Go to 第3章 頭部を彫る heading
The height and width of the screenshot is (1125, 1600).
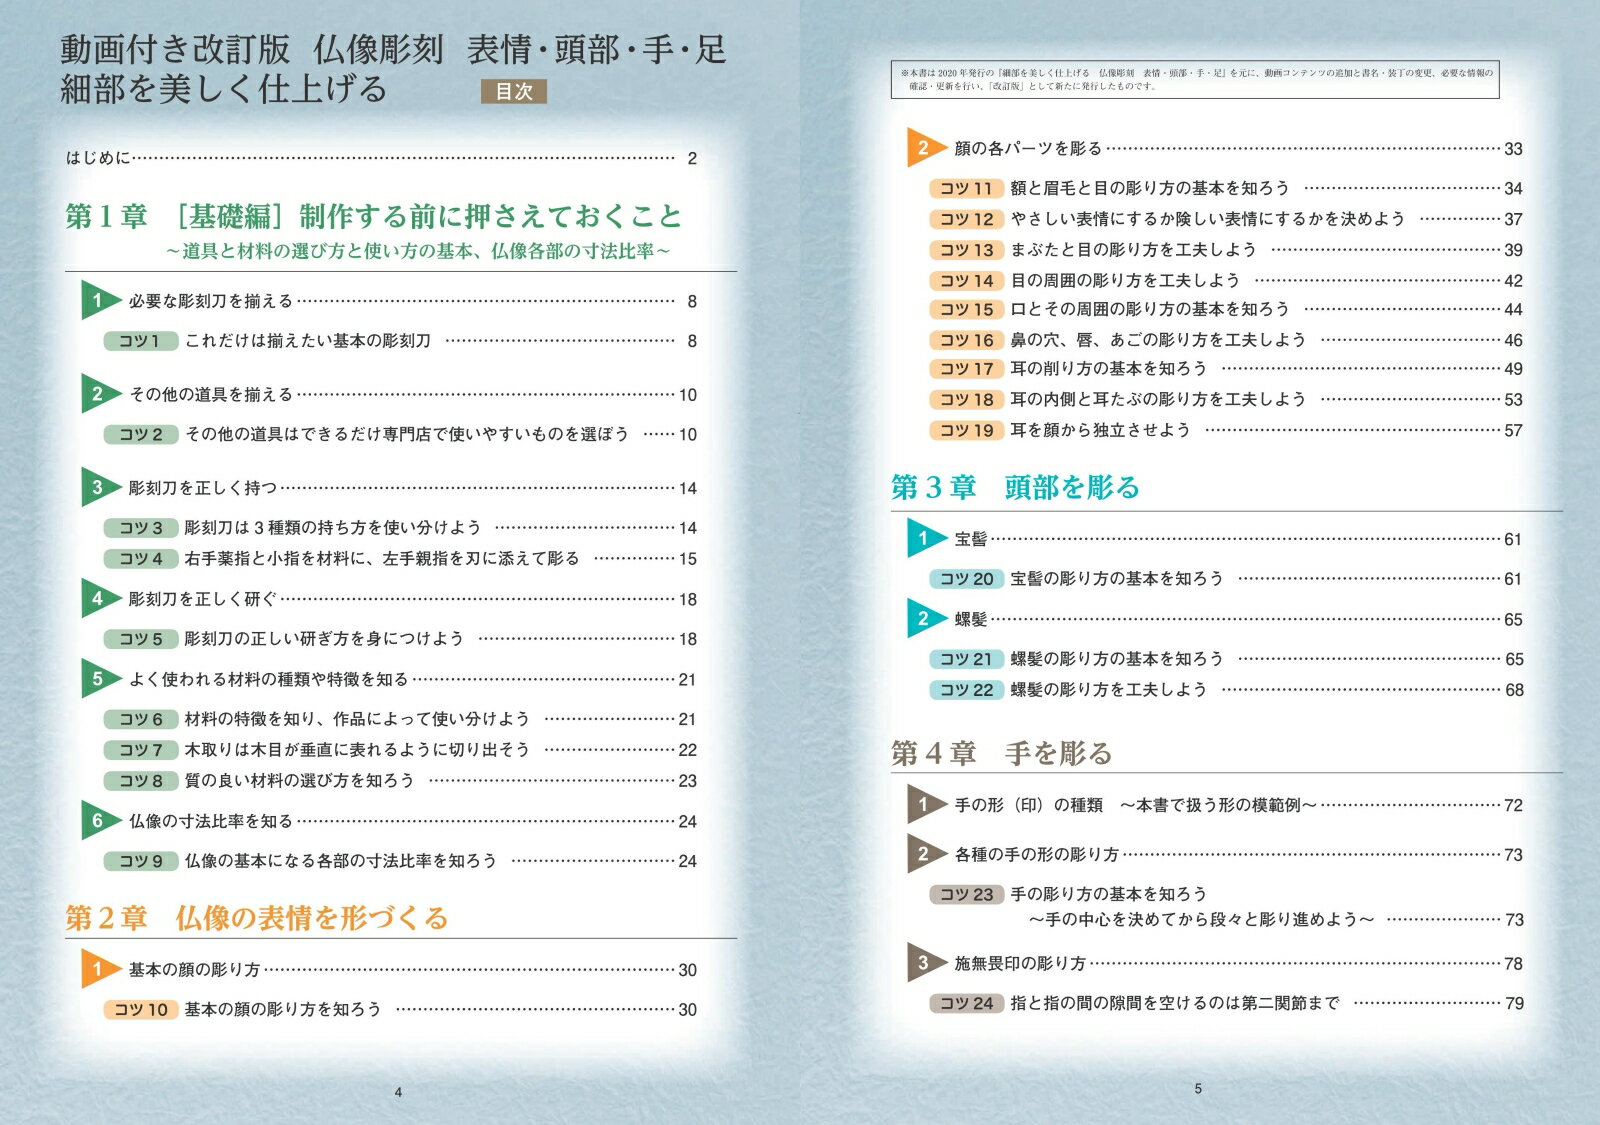1016,487
